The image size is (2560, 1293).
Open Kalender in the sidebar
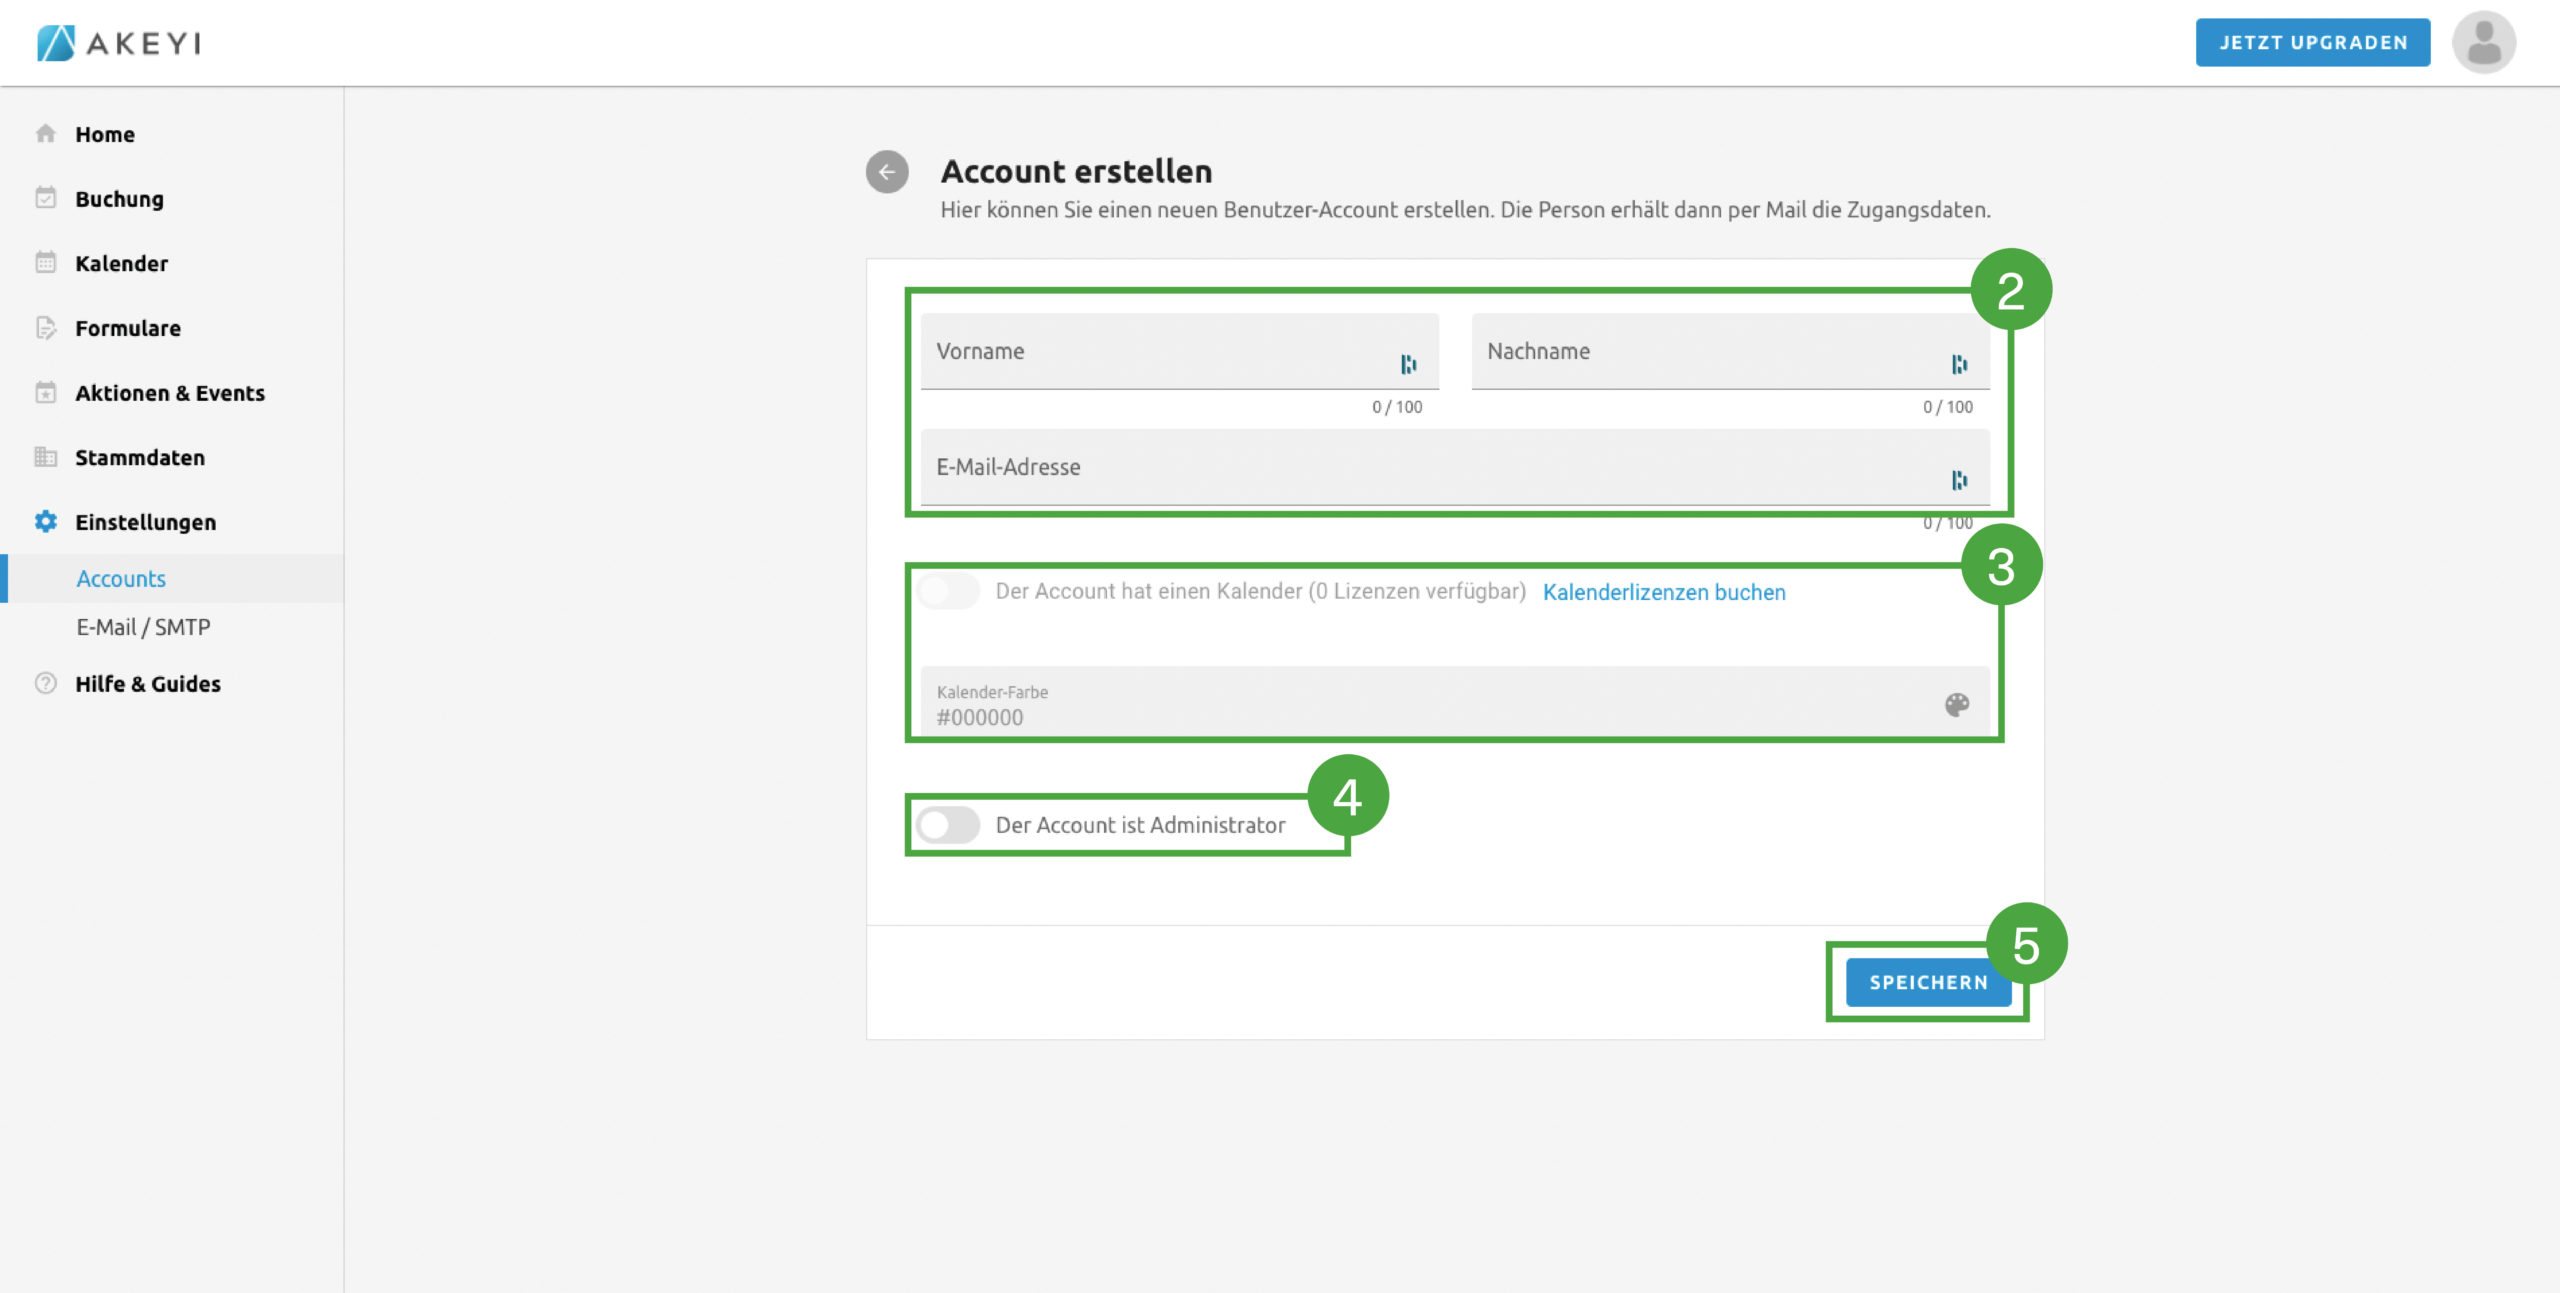click(x=121, y=264)
